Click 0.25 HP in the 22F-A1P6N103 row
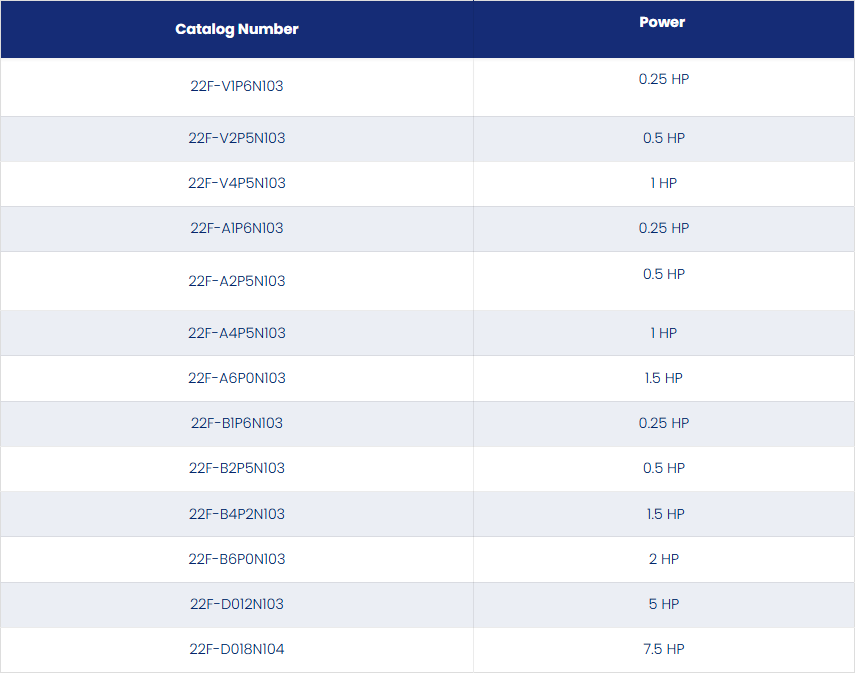 [664, 228]
